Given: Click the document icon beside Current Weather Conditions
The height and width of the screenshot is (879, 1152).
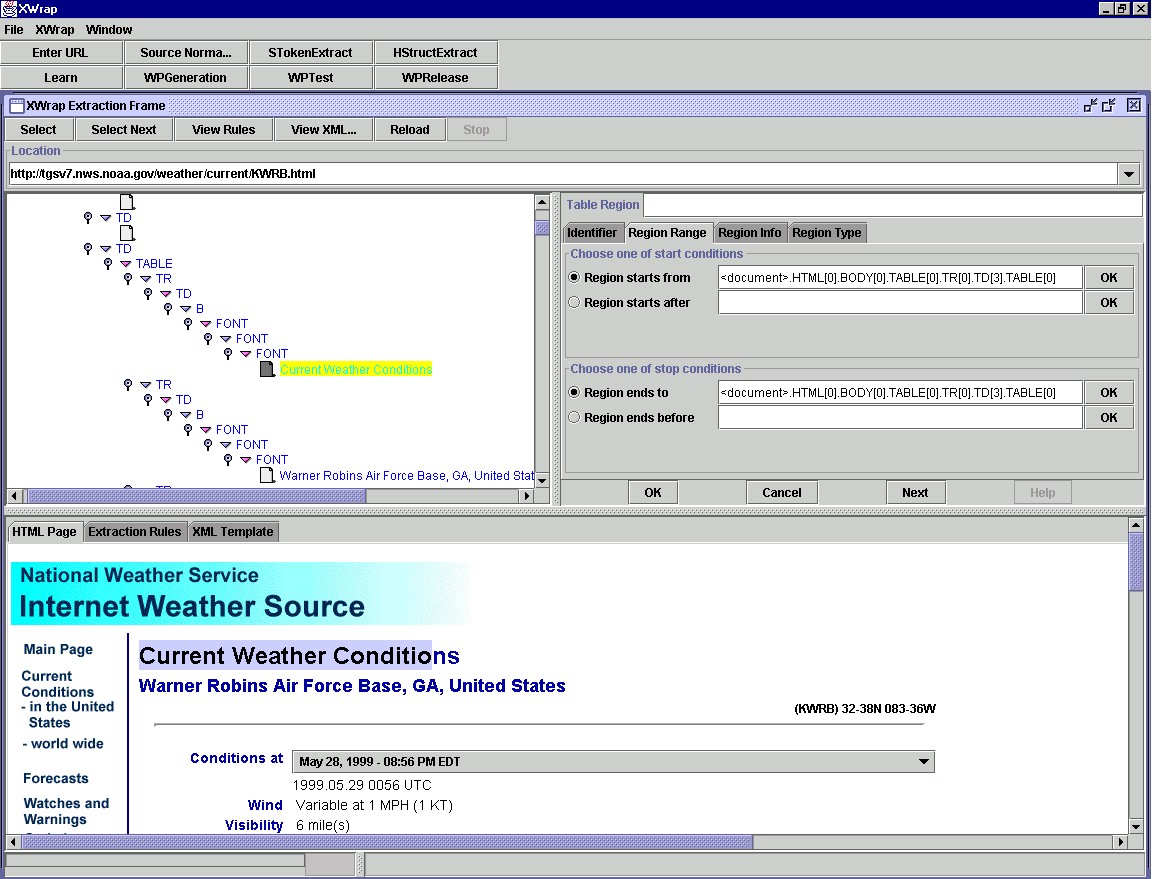Looking at the screenshot, I should (267, 370).
